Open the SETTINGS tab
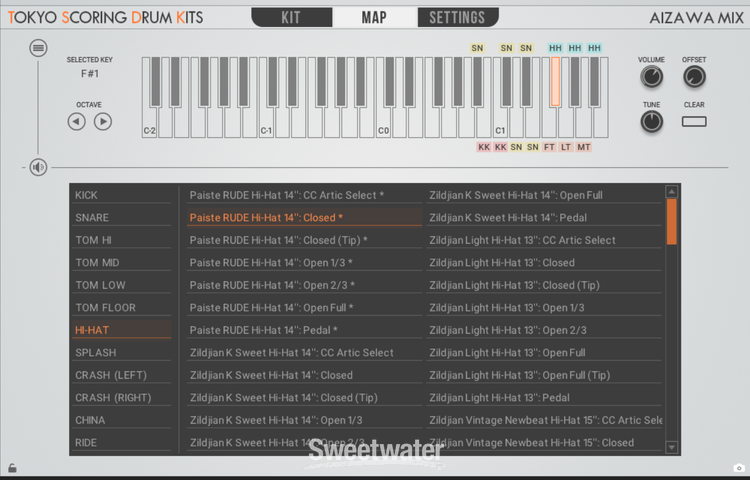 click(458, 17)
